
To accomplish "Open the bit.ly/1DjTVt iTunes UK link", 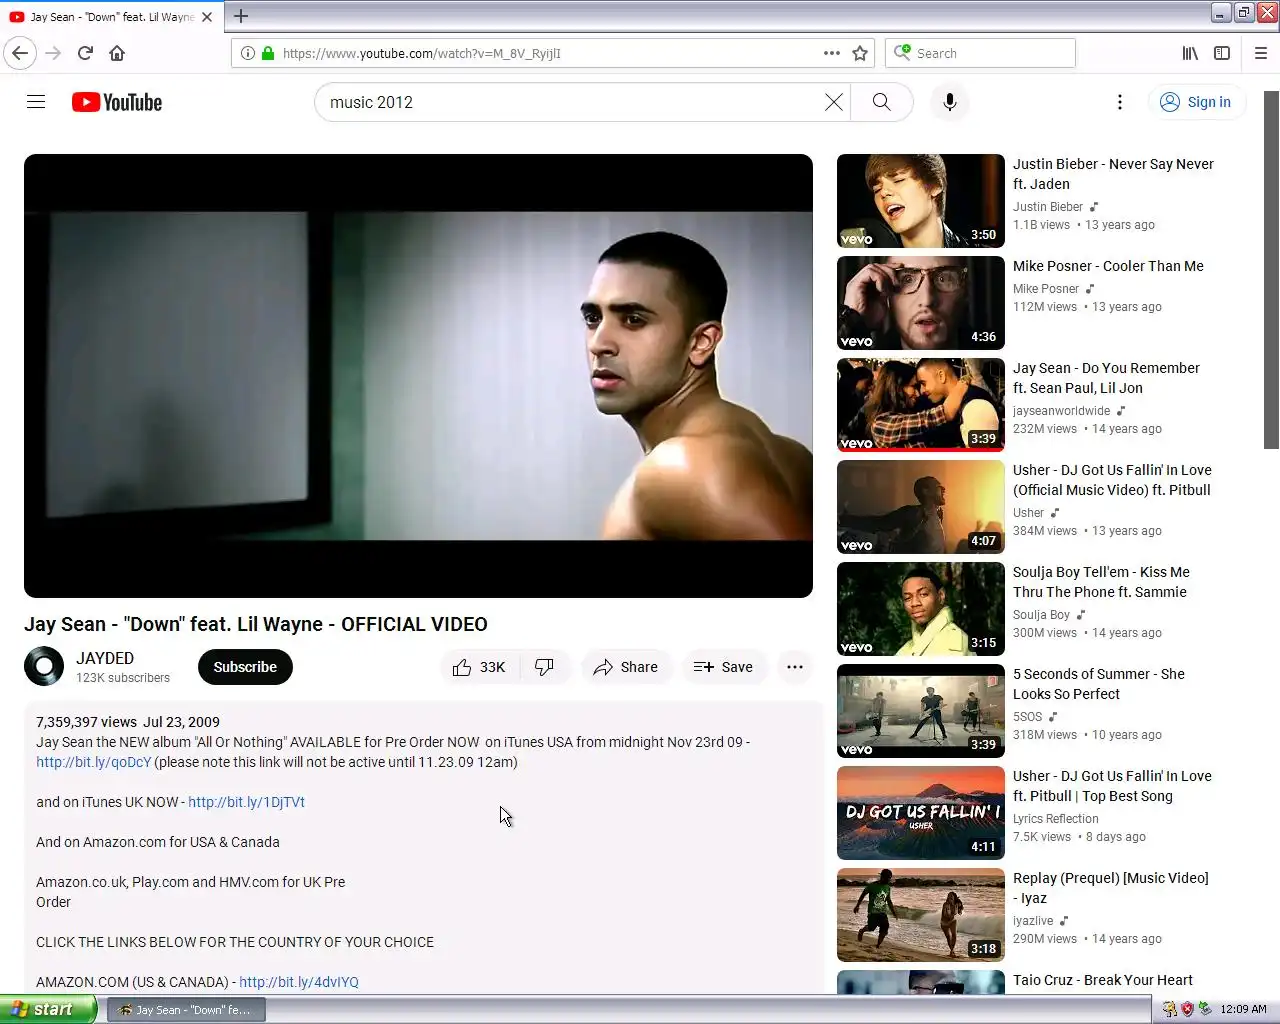I will pyautogui.click(x=246, y=802).
